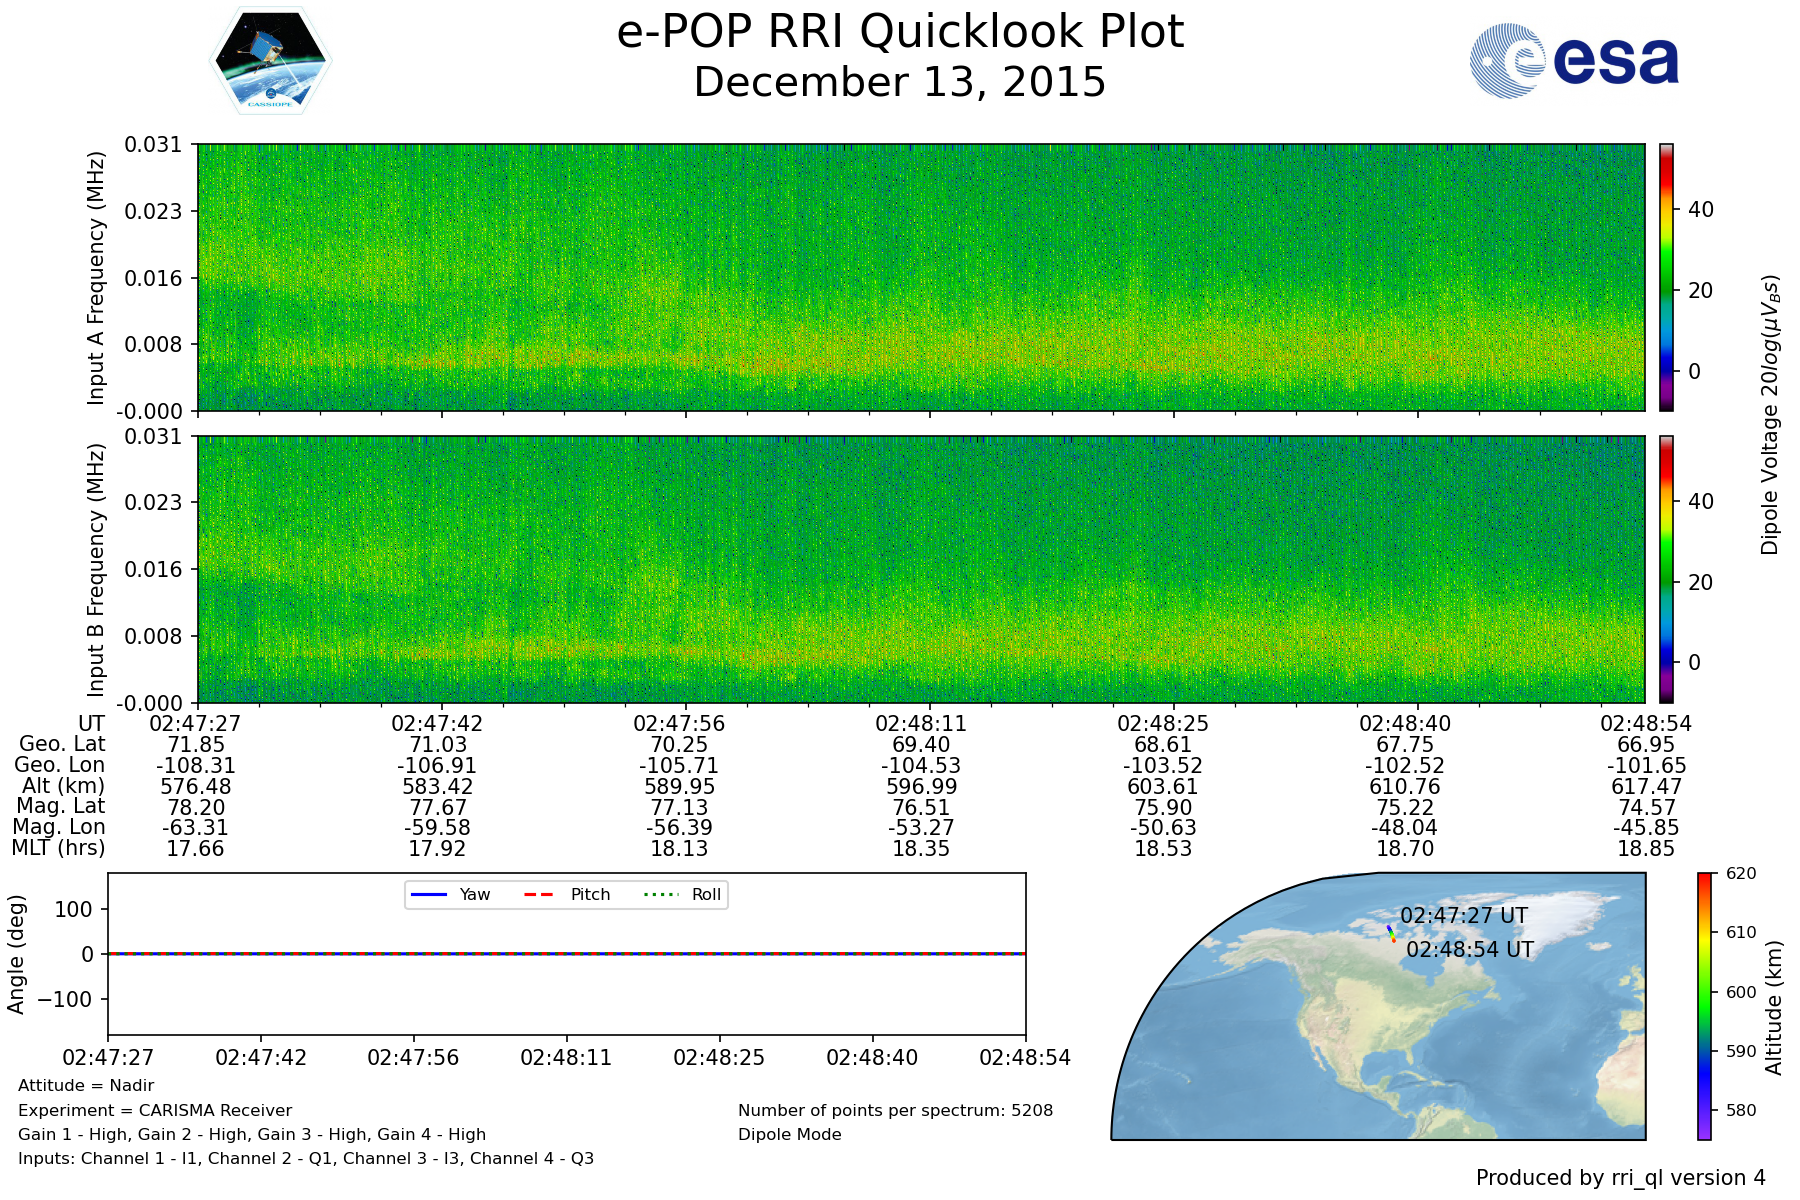The image size is (1800, 1200).
Task: Click the Altitude (km) colorbar
Action: click(x=1704, y=1005)
